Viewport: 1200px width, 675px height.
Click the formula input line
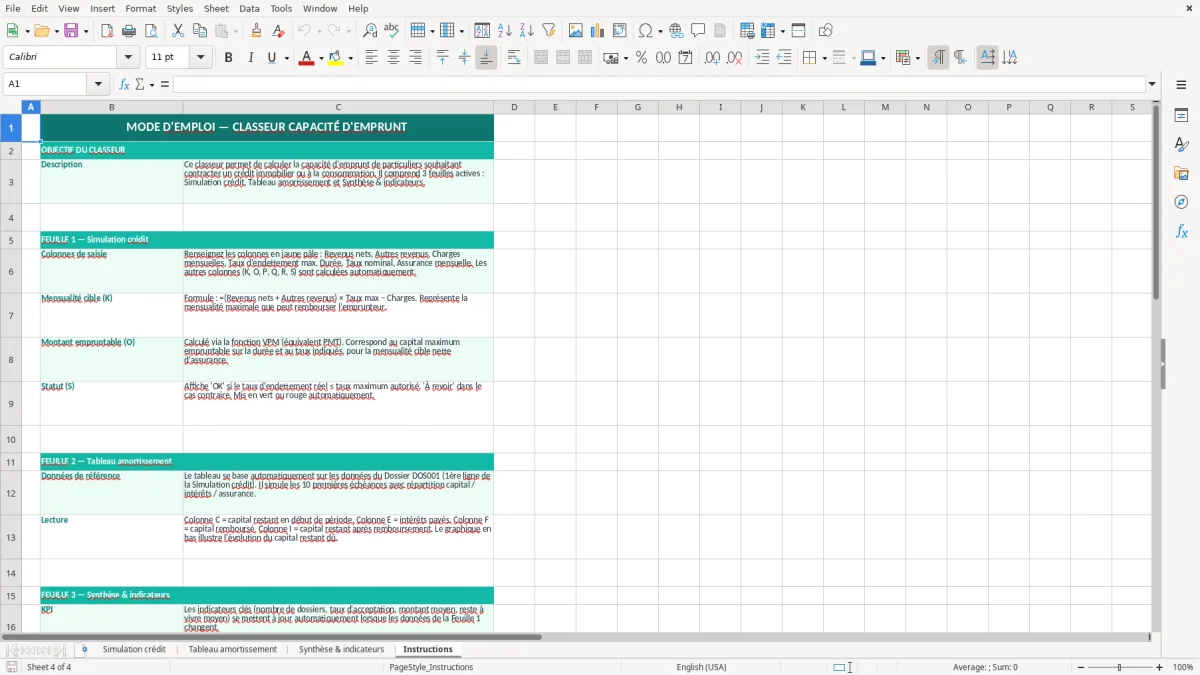tap(658, 84)
